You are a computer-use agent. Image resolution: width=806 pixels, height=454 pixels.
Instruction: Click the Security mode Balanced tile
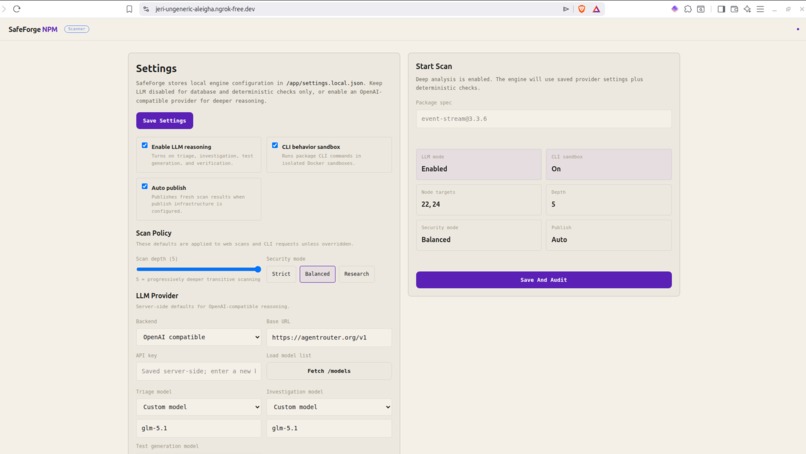click(x=479, y=235)
